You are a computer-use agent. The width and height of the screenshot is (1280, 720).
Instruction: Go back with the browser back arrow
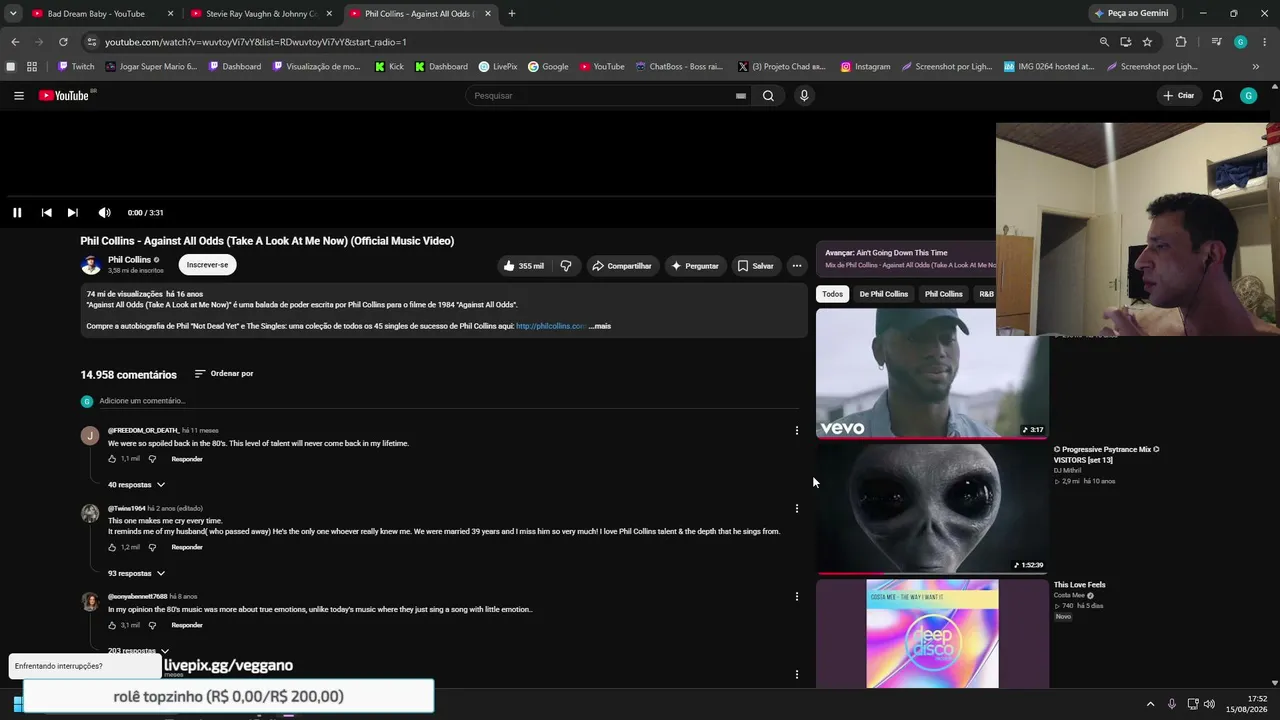coord(15,42)
